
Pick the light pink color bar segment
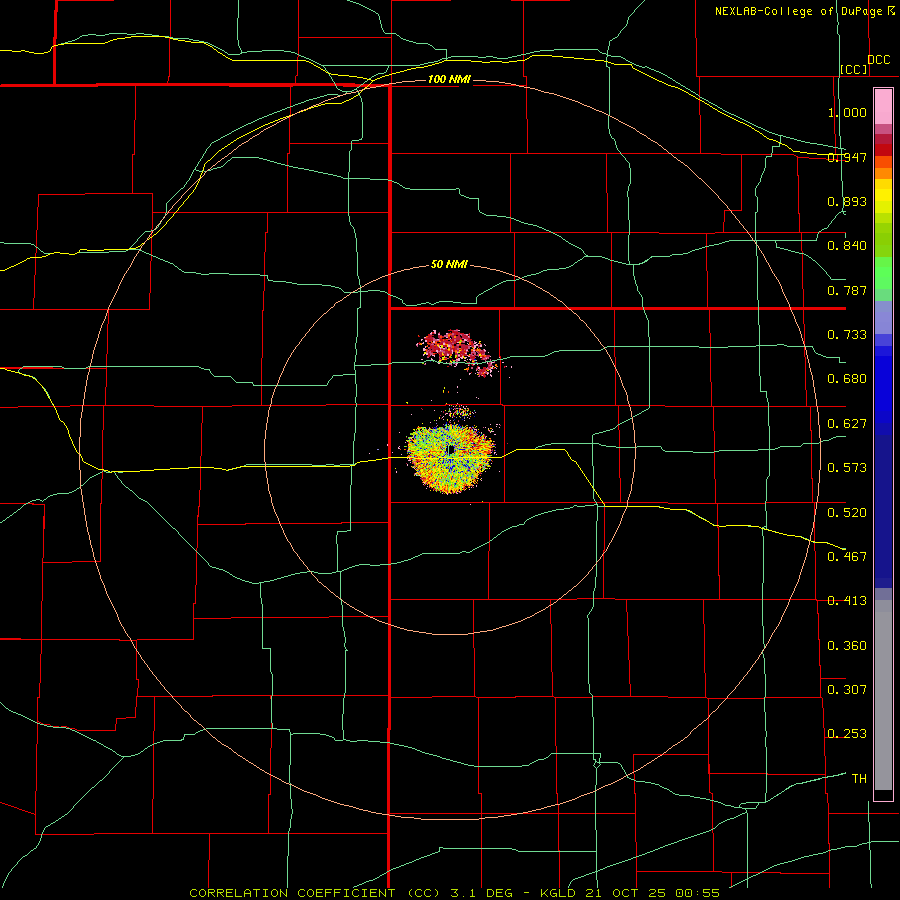pos(883,107)
